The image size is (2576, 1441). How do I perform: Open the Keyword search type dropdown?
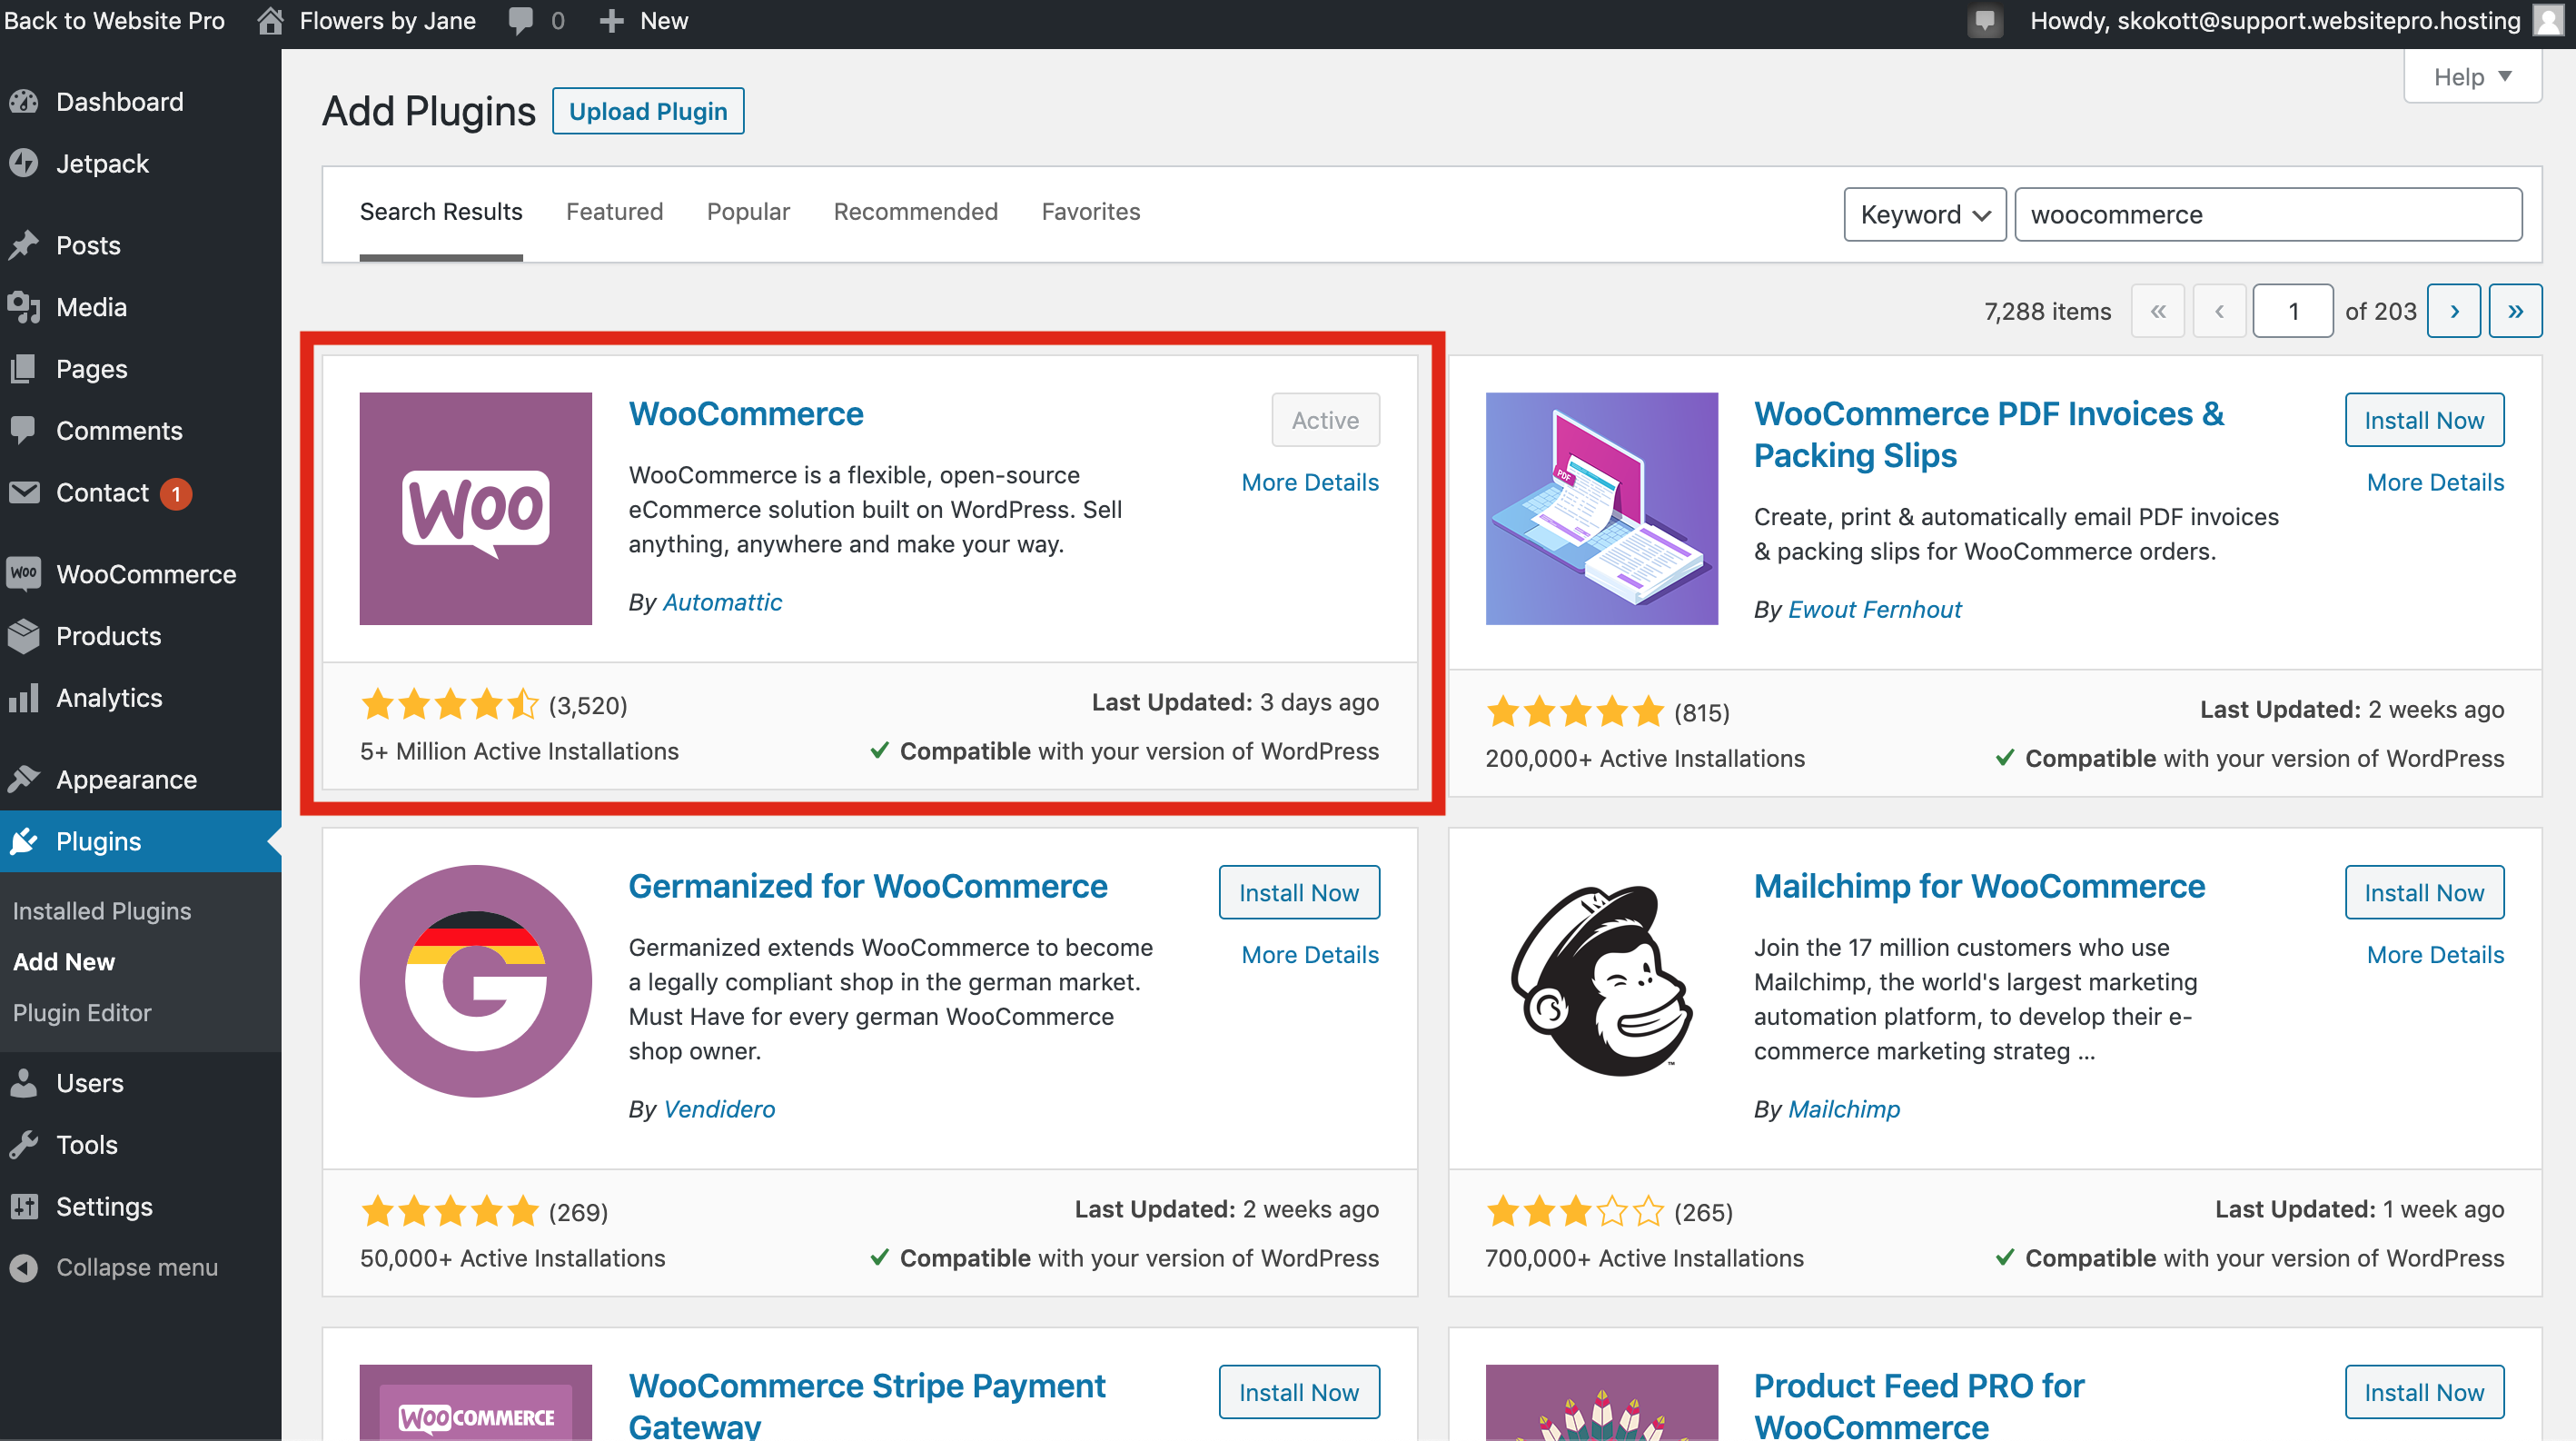[x=1924, y=214]
